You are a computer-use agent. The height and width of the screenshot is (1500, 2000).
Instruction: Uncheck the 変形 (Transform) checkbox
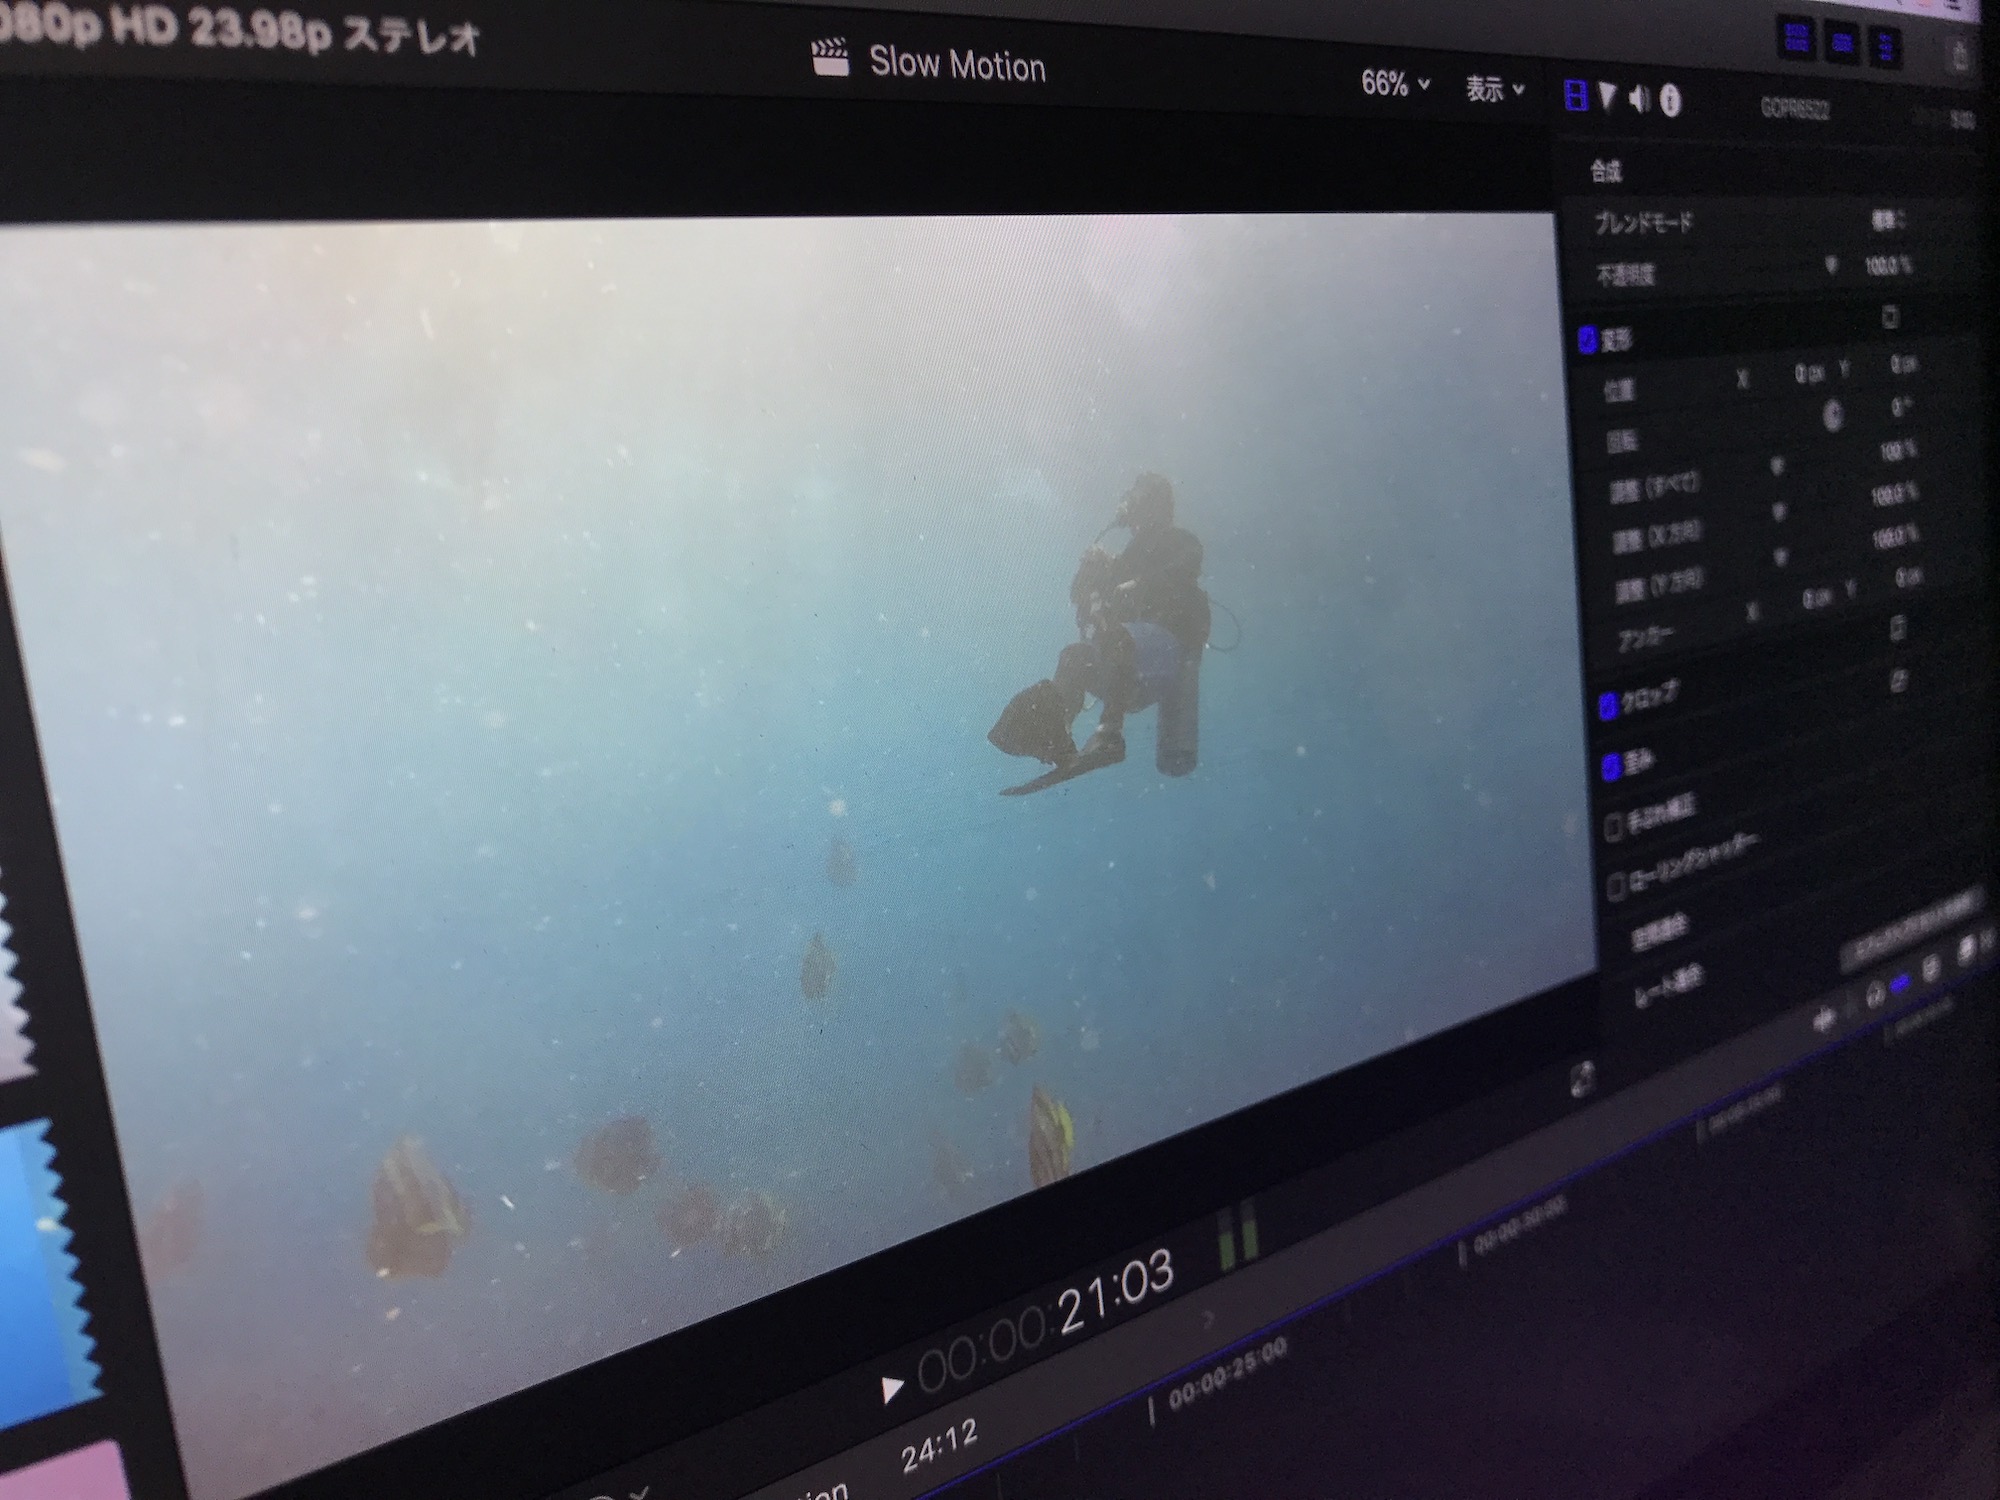[x=1587, y=341]
